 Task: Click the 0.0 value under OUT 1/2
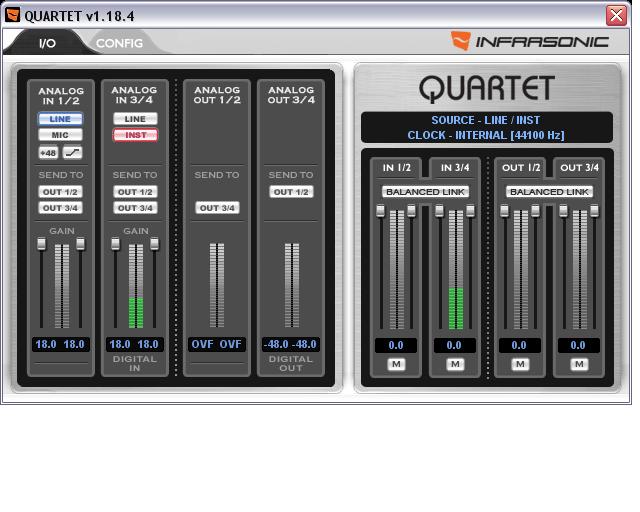point(520,345)
